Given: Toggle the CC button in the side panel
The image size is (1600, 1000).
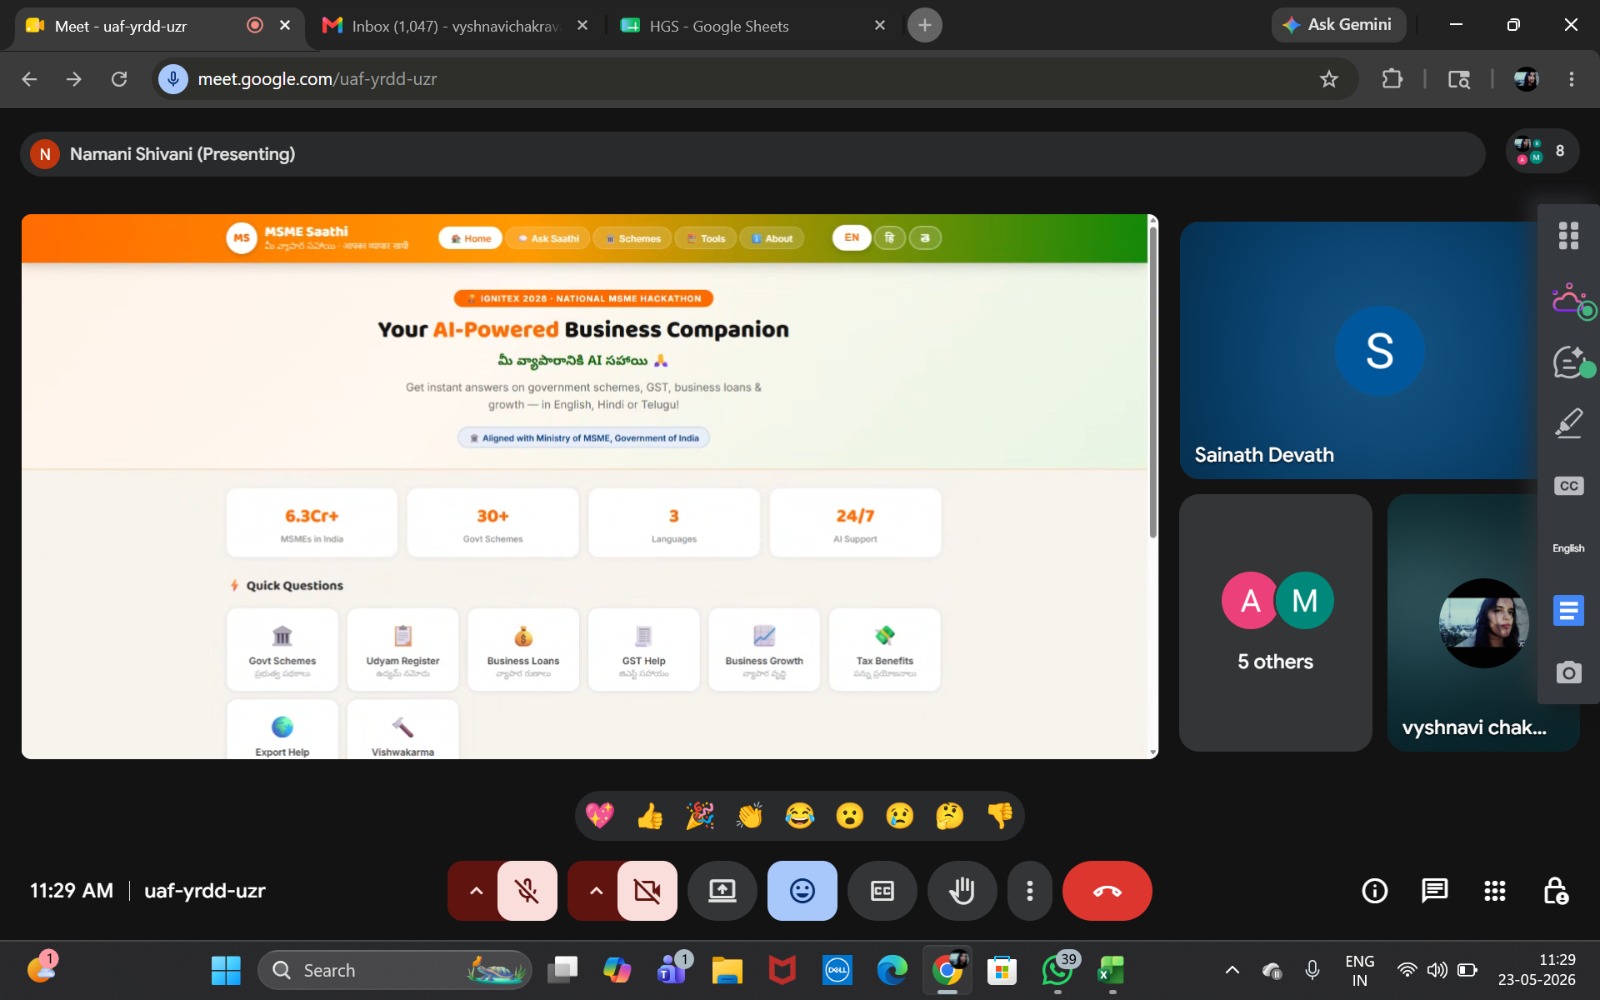Looking at the screenshot, I should [x=1568, y=486].
